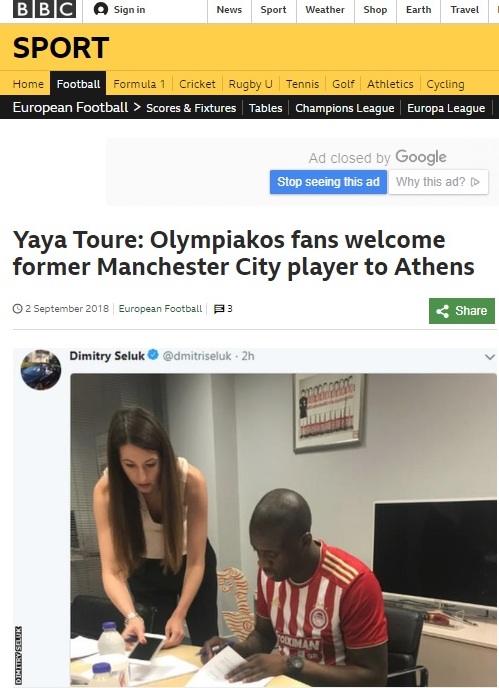The width and height of the screenshot is (499, 688).
Task: Click the Why this ad? button
Action: point(438,182)
